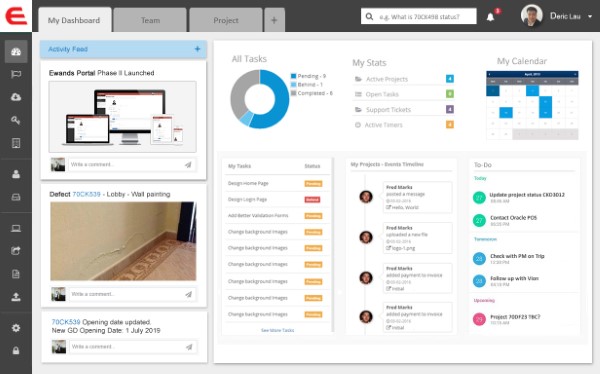The width and height of the screenshot is (600, 374).
Task: Open Check with PM on Trip to-do
Action: (x=517, y=256)
